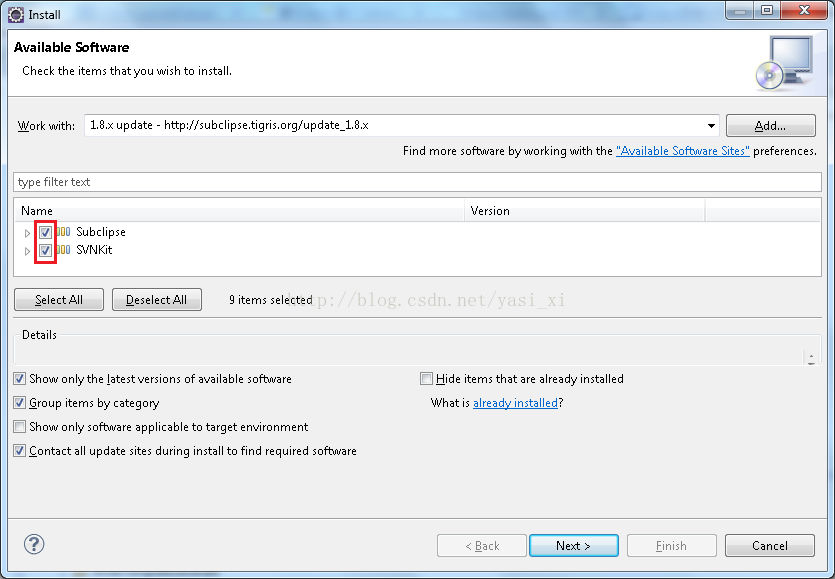
Task: Click the Add... button
Action: pyautogui.click(x=771, y=126)
